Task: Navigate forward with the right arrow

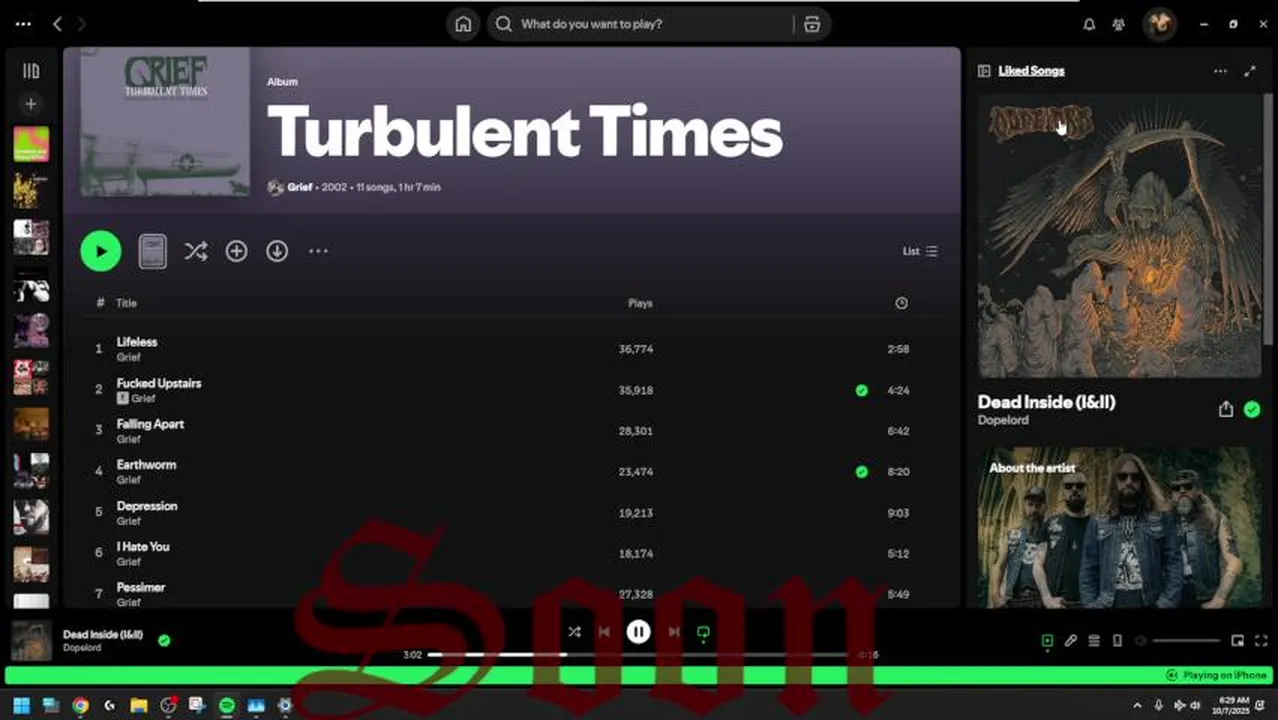Action: click(82, 24)
